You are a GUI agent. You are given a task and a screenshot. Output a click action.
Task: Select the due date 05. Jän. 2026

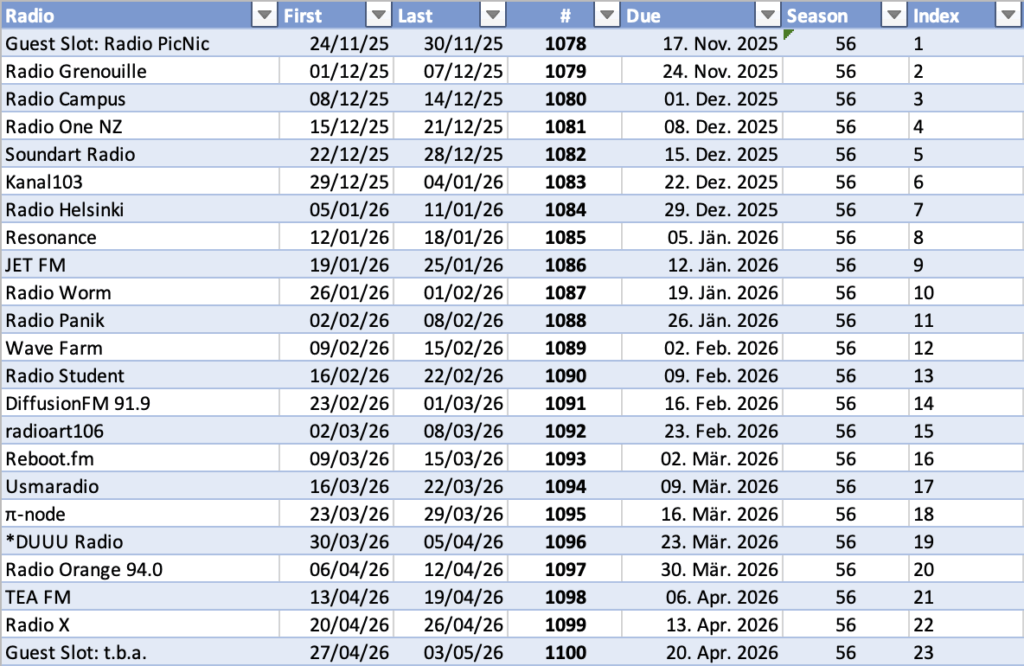point(720,238)
